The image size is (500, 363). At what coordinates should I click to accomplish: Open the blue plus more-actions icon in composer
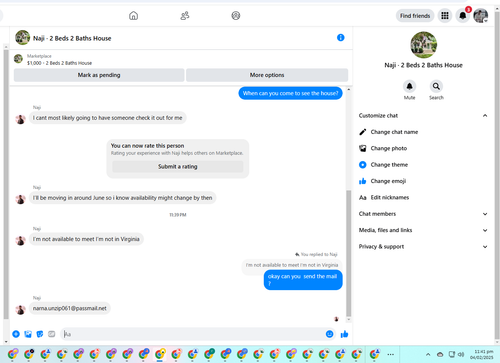[16, 334]
